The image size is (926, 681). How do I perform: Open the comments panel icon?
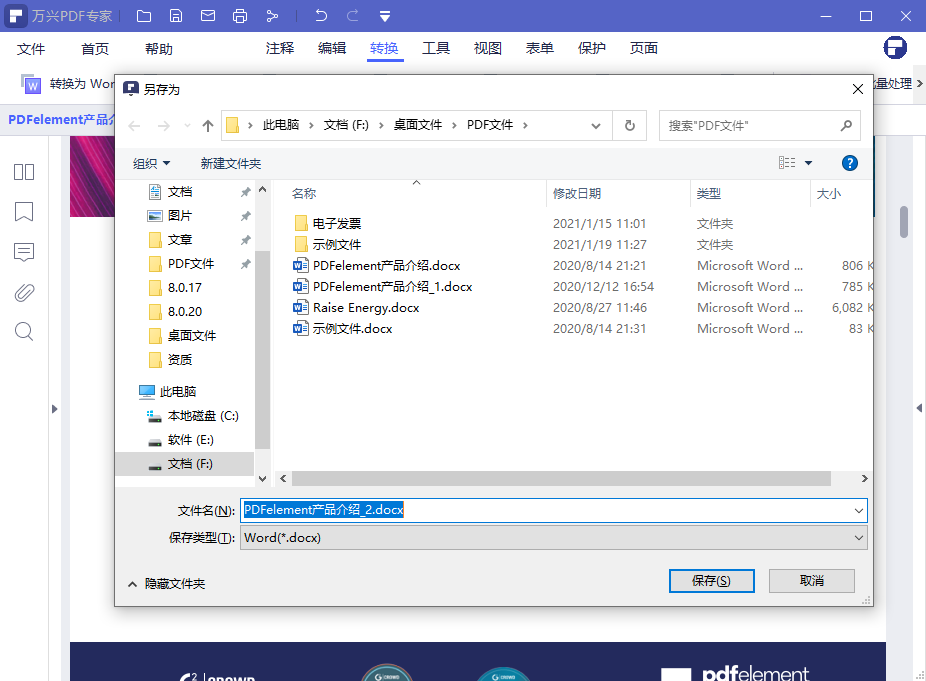coord(24,252)
